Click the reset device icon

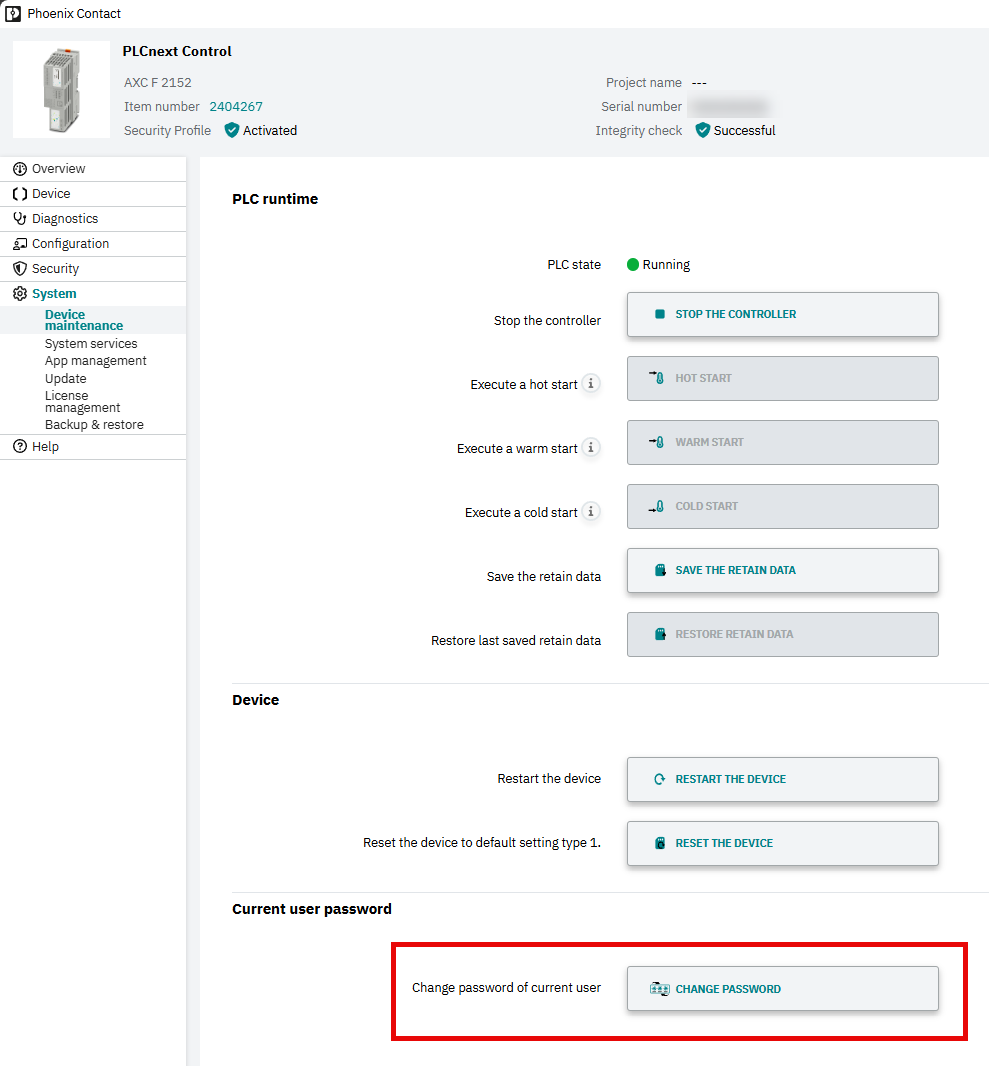pyautogui.click(x=659, y=843)
